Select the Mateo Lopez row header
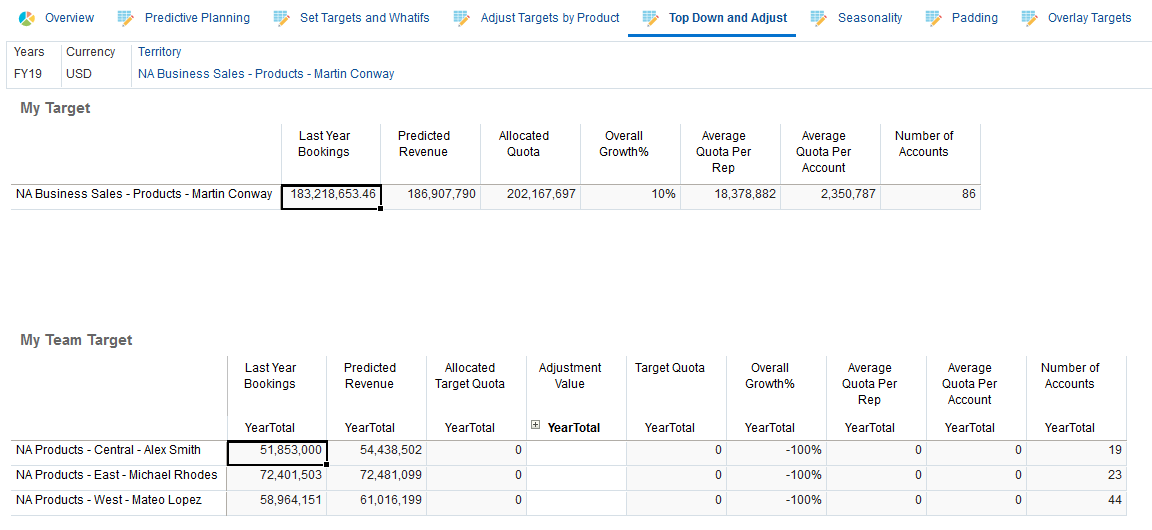1152x530 pixels. [x=108, y=500]
